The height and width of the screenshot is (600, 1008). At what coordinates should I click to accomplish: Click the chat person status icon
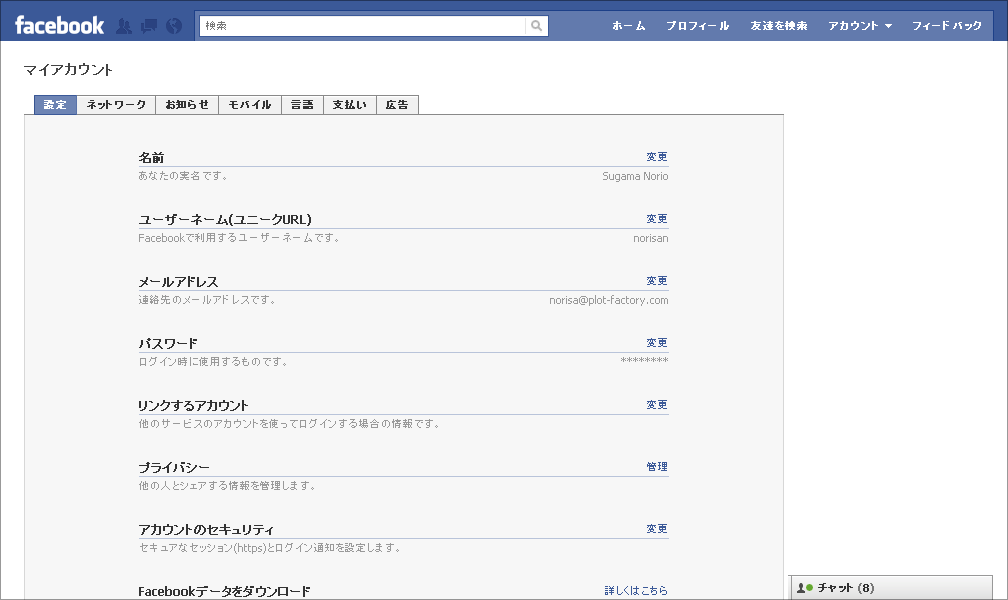pyautogui.click(x=804, y=588)
